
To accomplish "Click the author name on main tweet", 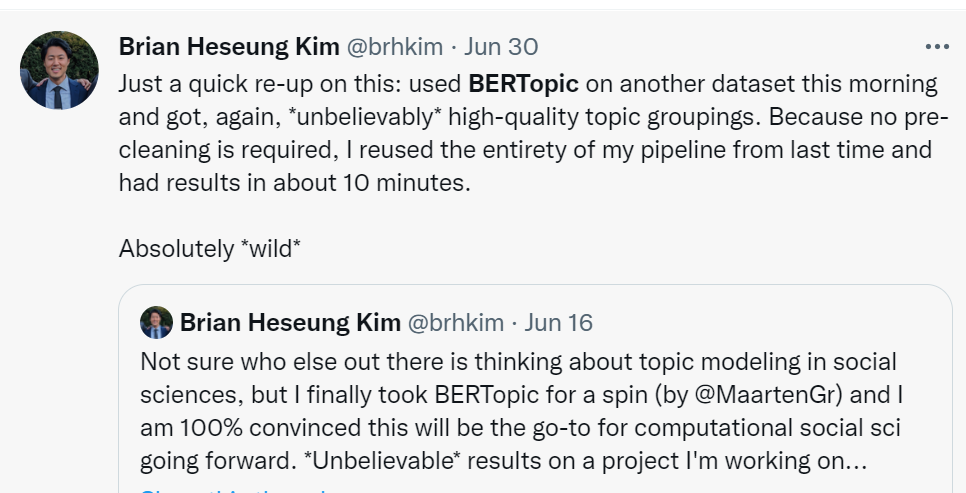I will coord(228,47).
